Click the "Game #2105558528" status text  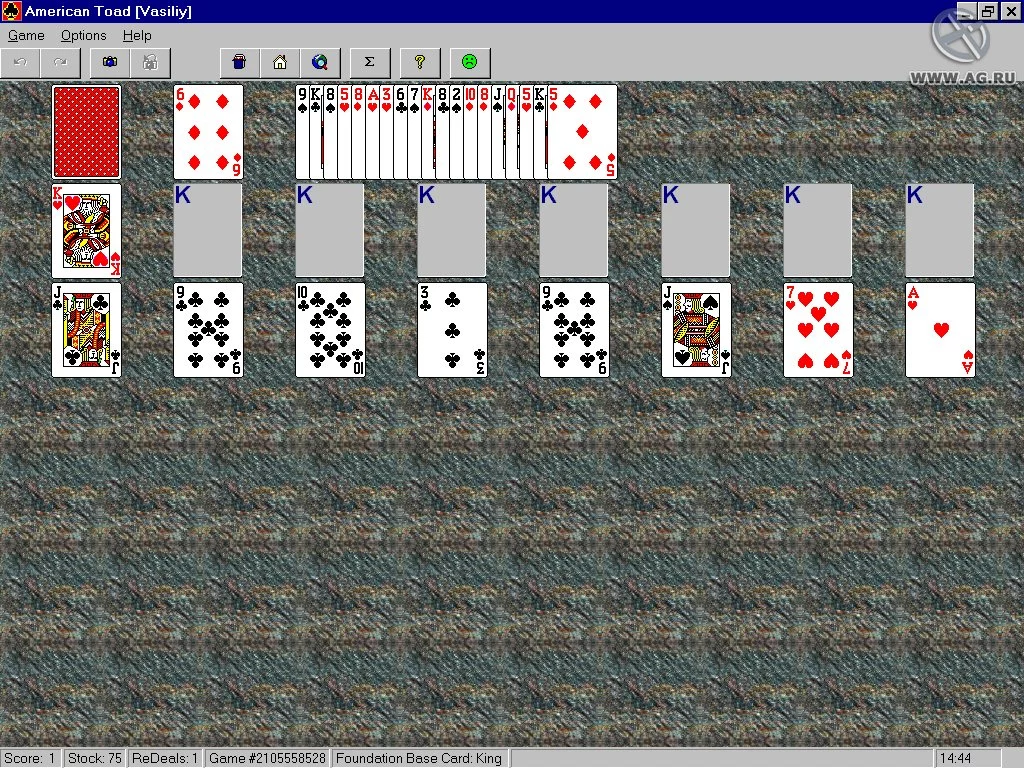coord(267,758)
